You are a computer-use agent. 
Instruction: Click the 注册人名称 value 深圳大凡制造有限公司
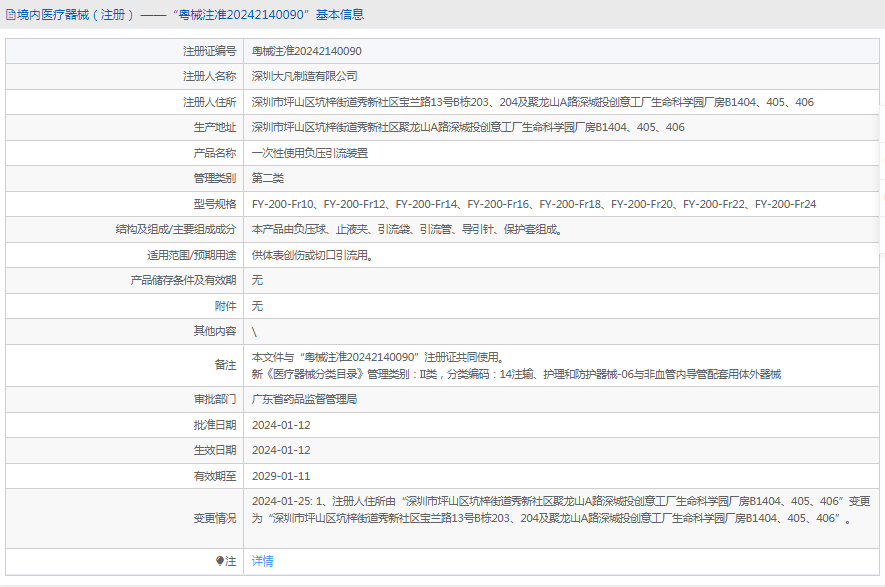[304, 76]
